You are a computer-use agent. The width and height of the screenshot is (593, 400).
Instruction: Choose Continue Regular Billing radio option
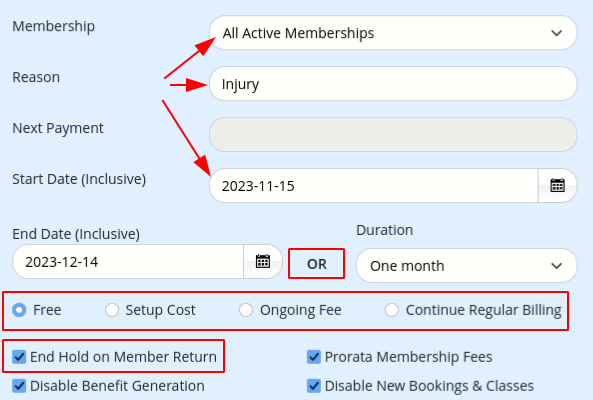[x=392, y=310]
